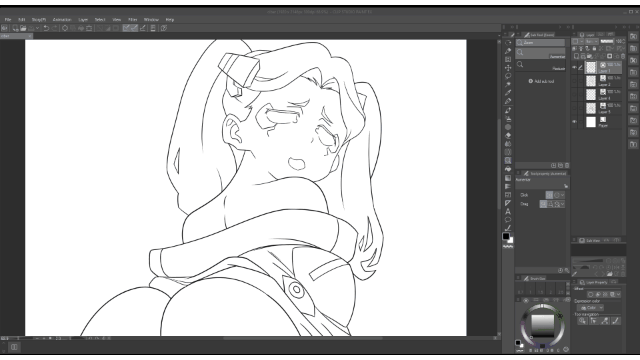
Task: Hide Layer 1 with its eye icon
Action: (x=574, y=67)
